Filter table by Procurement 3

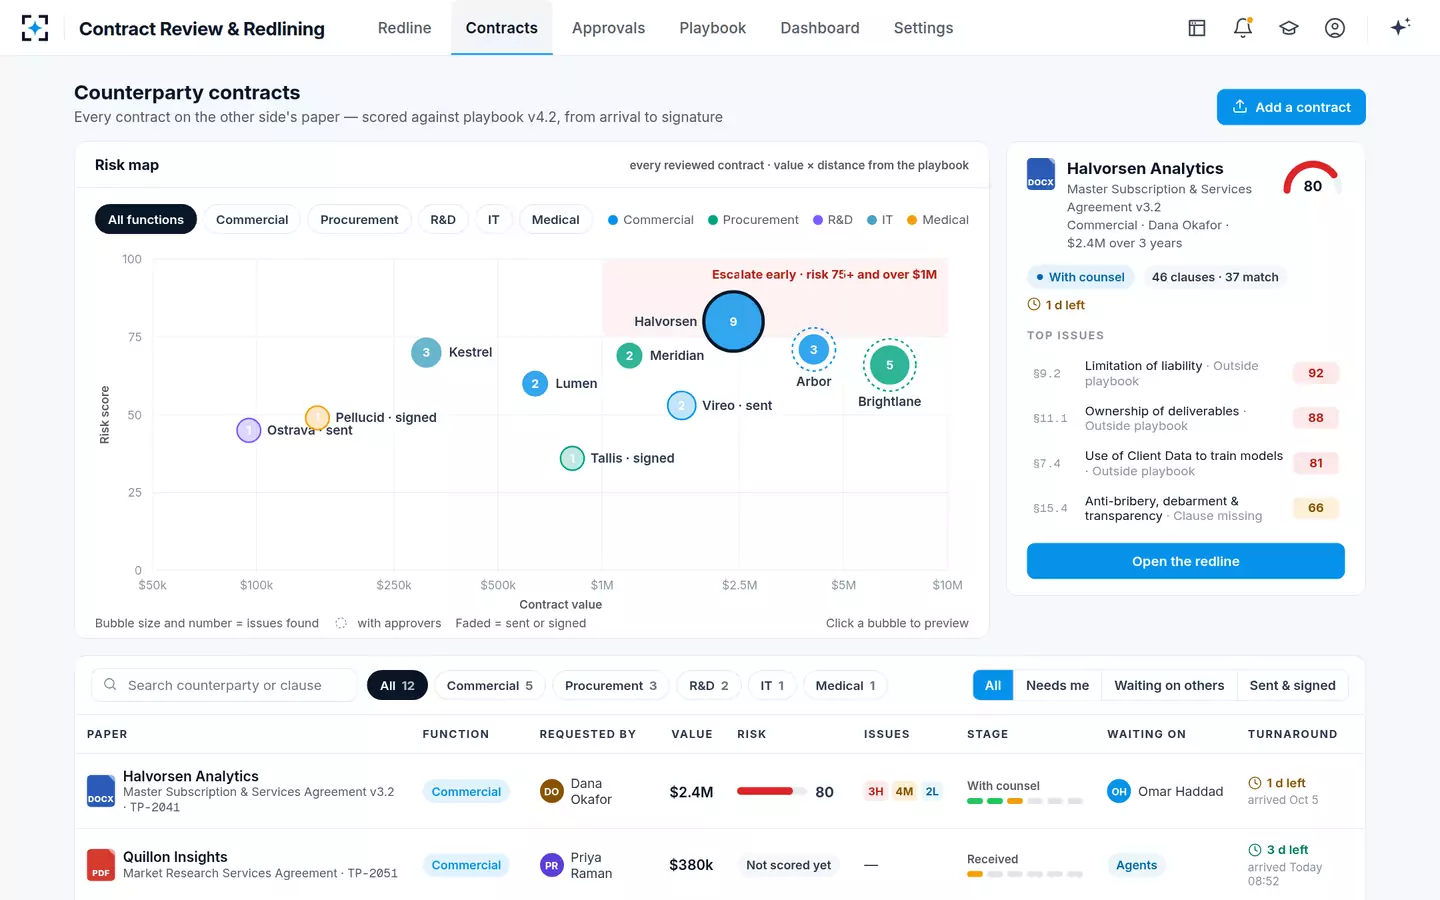pyautogui.click(x=611, y=685)
